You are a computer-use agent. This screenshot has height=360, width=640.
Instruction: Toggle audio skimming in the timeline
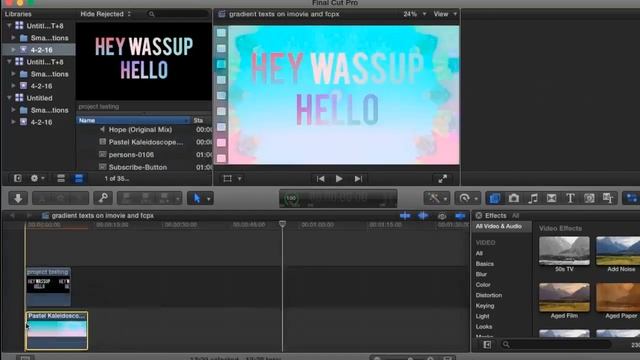(x=423, y=216)
